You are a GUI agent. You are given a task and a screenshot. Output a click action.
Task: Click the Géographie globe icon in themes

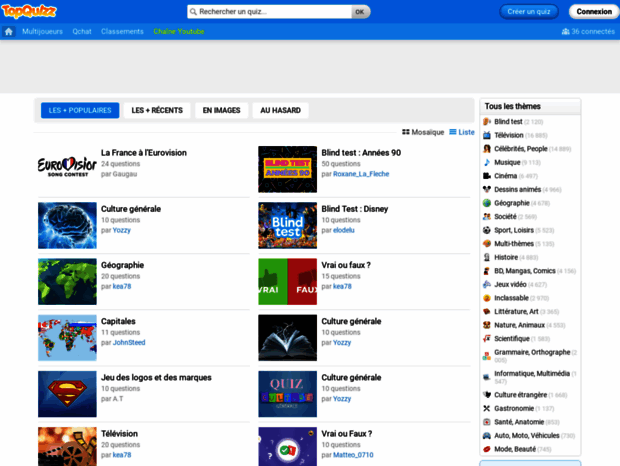click(487, 203)
